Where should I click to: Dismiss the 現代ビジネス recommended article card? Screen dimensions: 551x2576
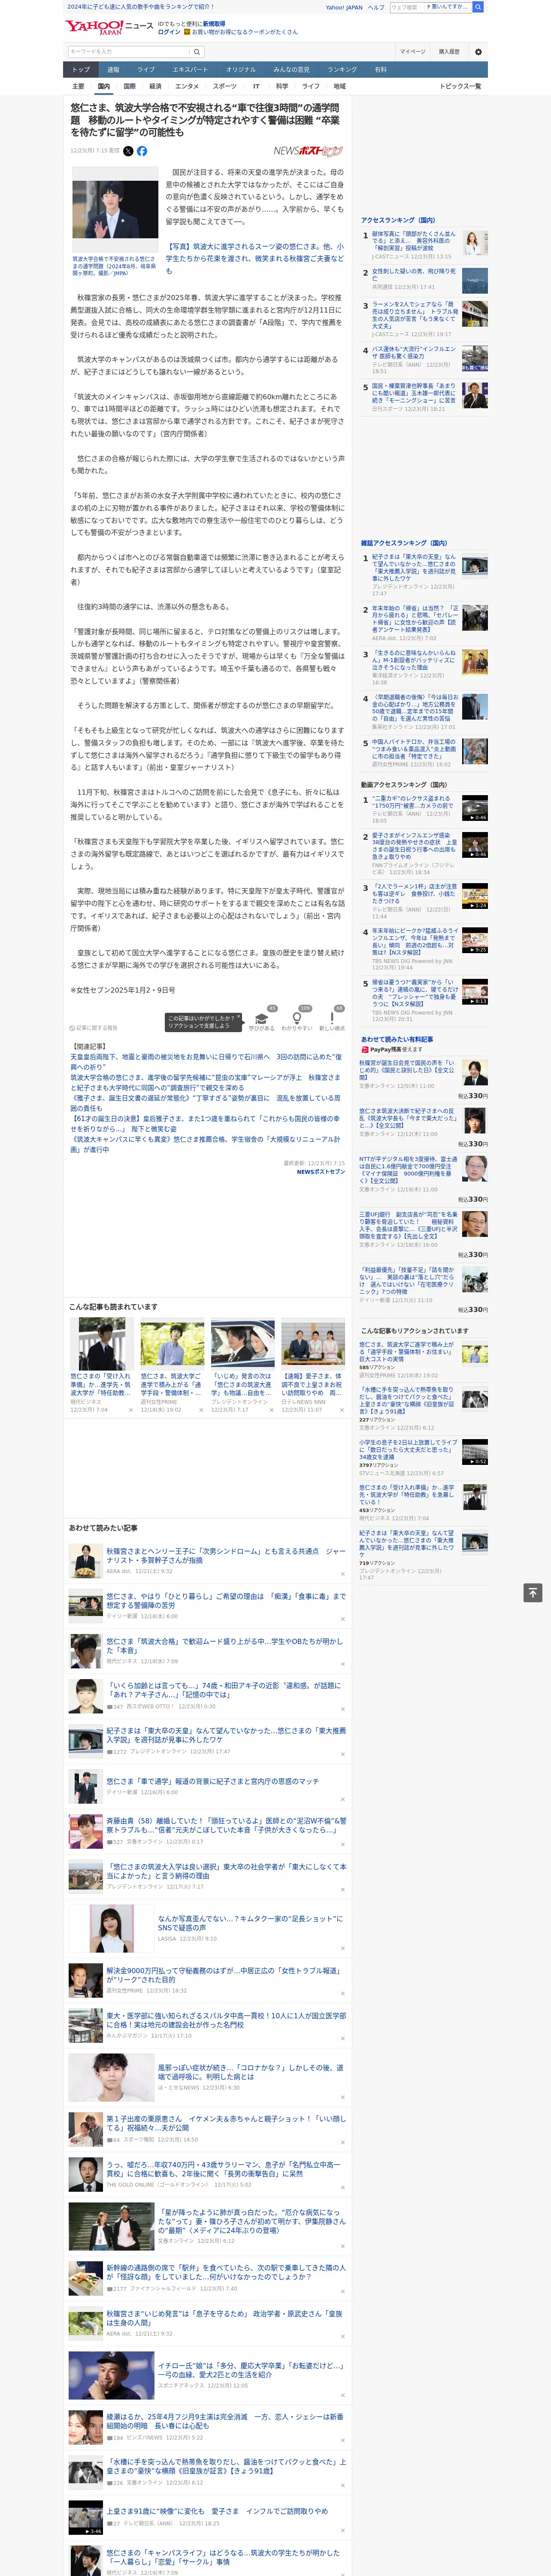(x=131, y=1410)
